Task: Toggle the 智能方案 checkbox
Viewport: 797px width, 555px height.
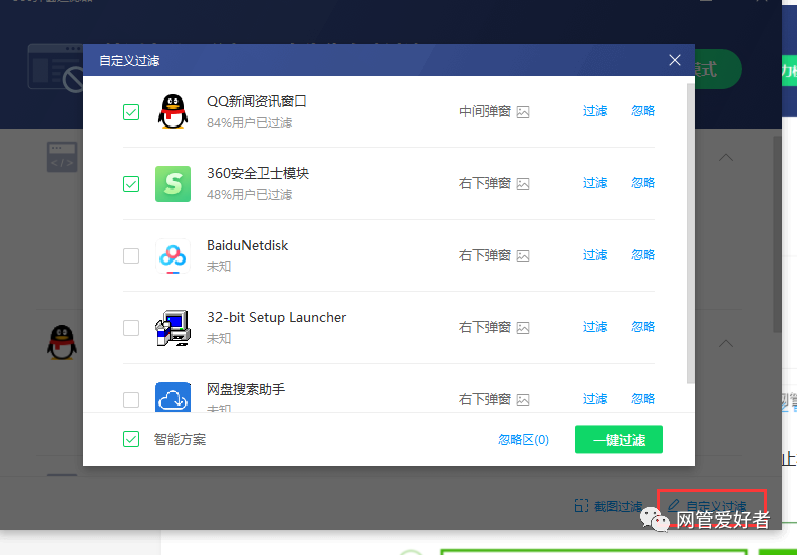Action: 131,439
